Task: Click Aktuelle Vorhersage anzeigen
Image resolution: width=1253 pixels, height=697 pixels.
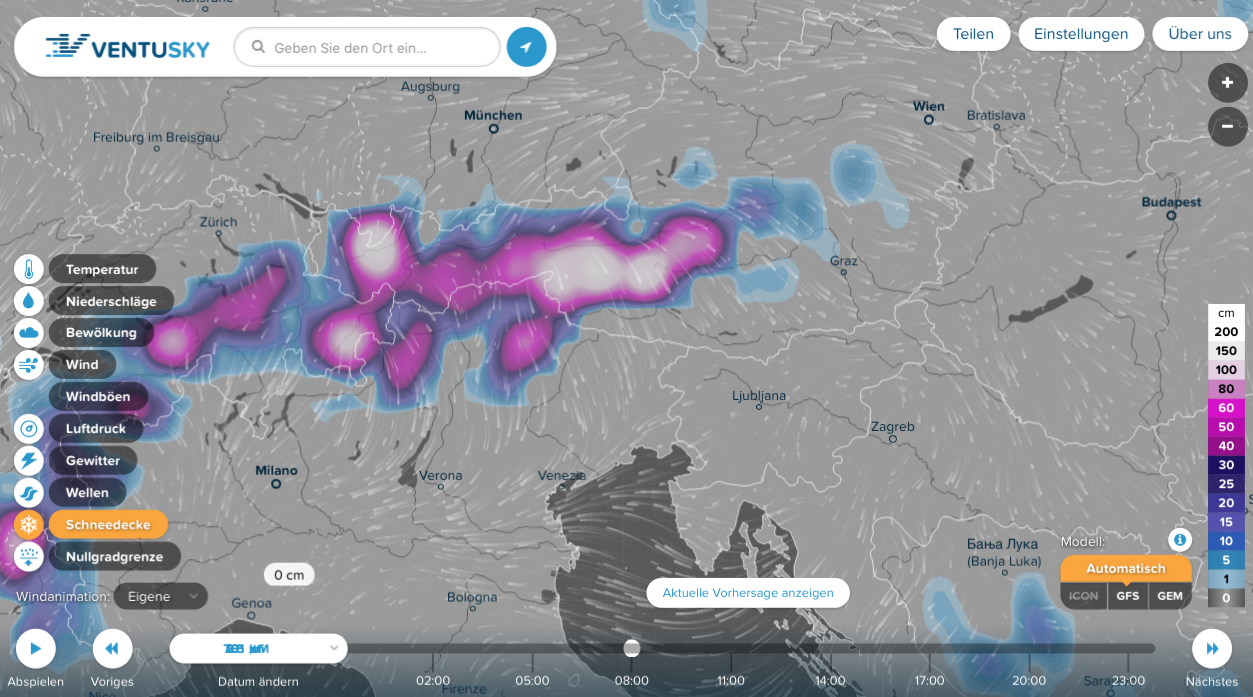Action: coord(747,592)
